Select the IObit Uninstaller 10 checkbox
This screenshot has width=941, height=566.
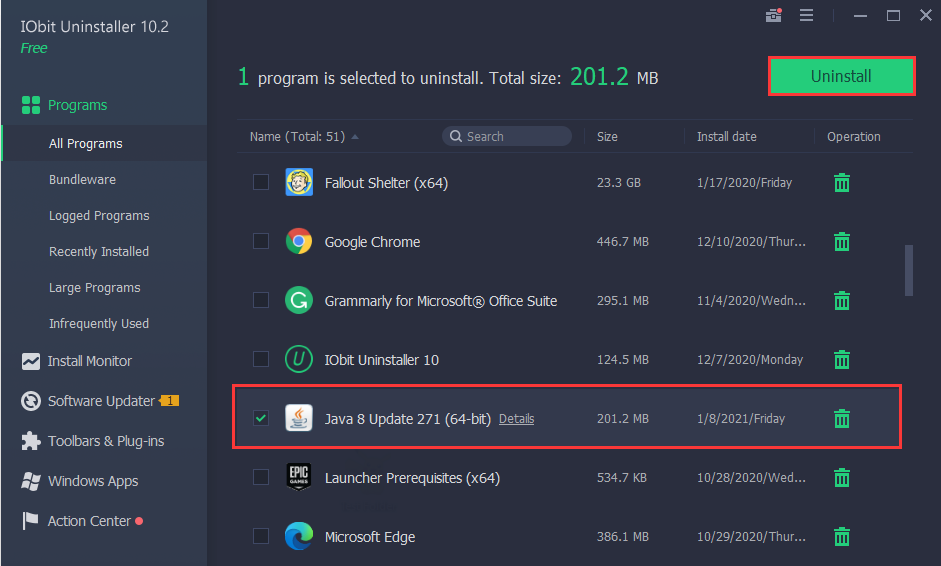(260, 359)
